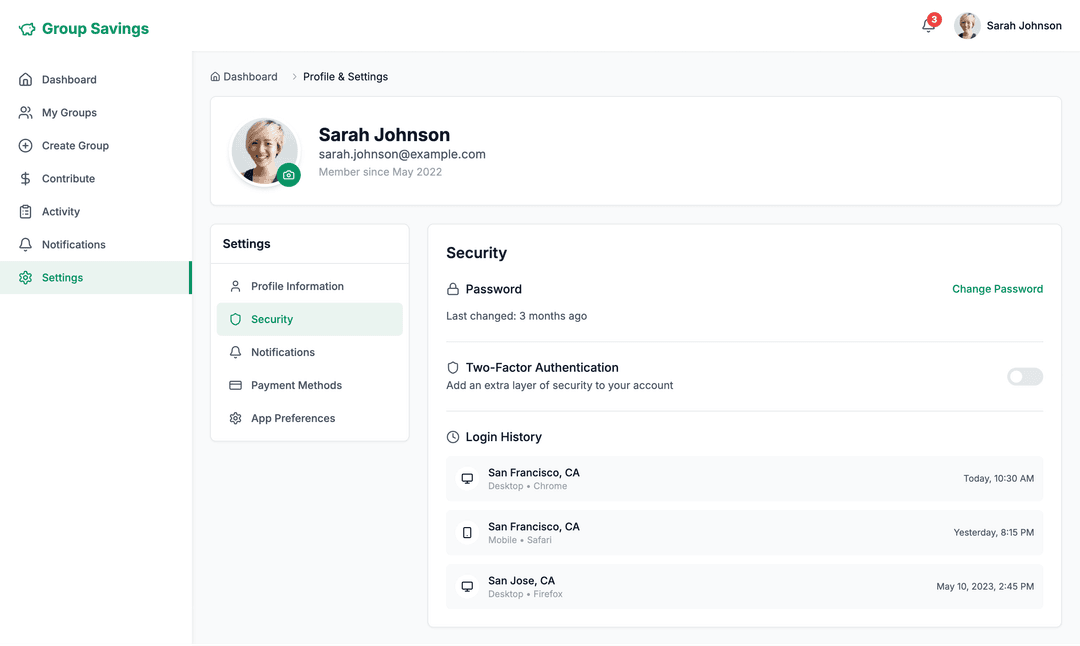
Task: Open My Groups from the sidebar
Action: 69,113
